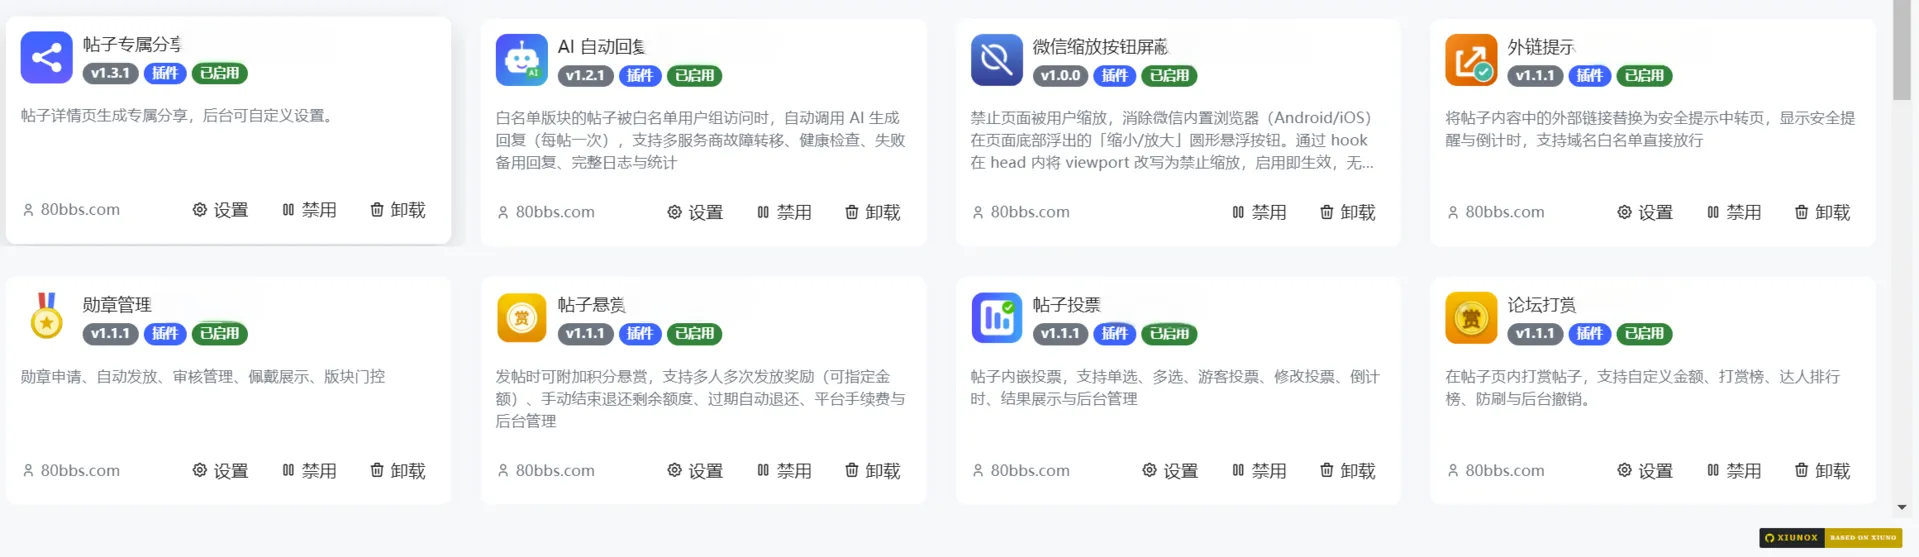Click 插件 type badge on 帖子悬赏
Viewport: 1919px width, 557px height.
(x=640, y=333)
